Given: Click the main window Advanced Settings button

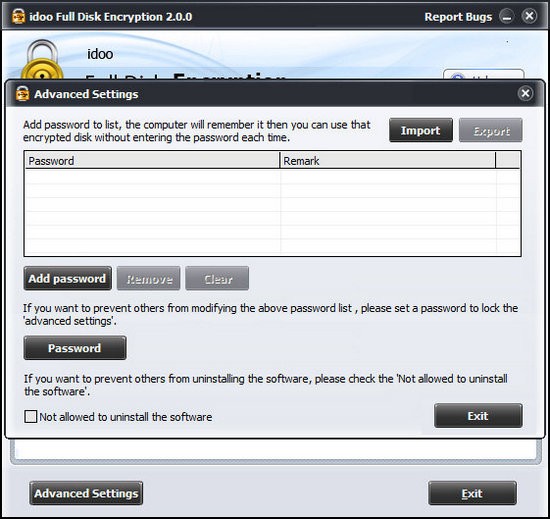Looking at the screenshot, I should pos(86,493).
